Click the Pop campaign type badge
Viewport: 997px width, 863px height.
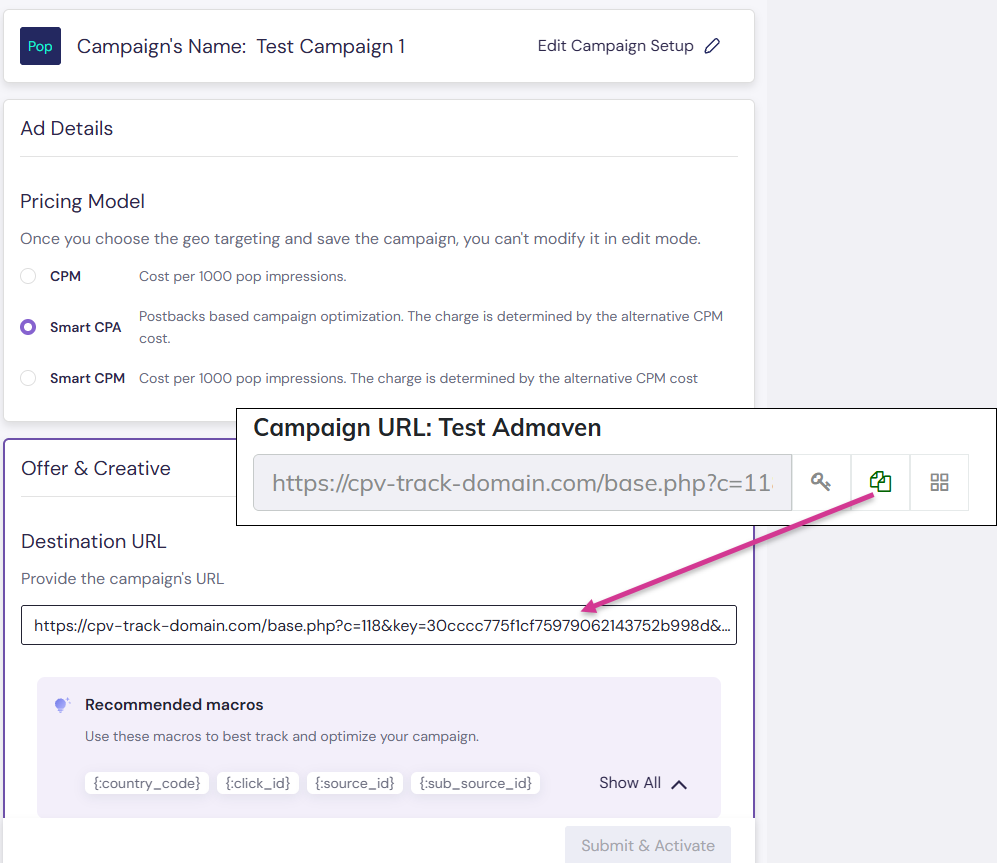[x=40, y=46]
